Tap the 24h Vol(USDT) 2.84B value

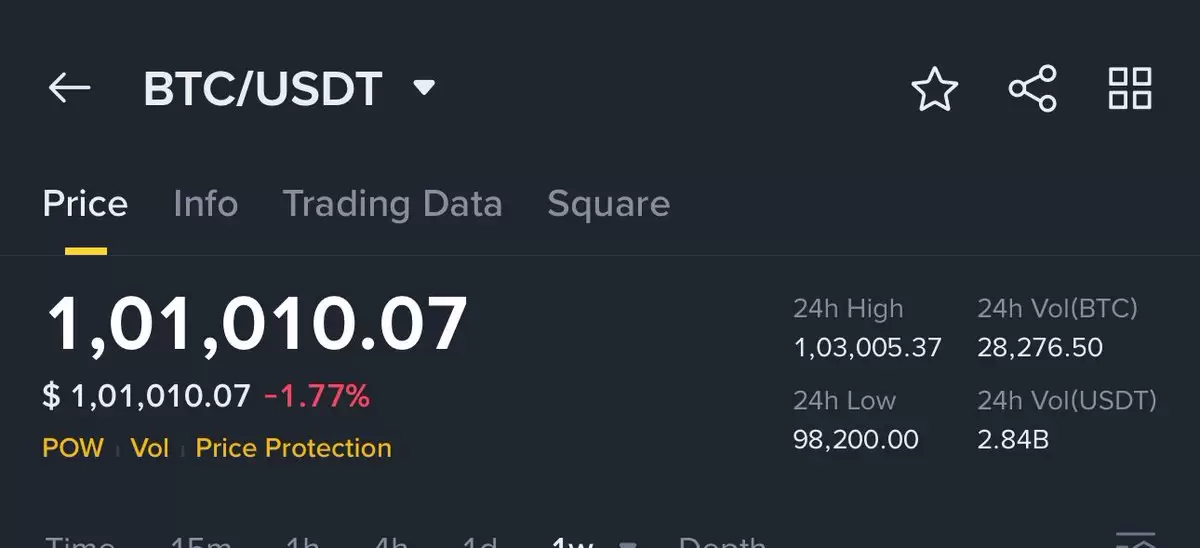point(1013,439)
